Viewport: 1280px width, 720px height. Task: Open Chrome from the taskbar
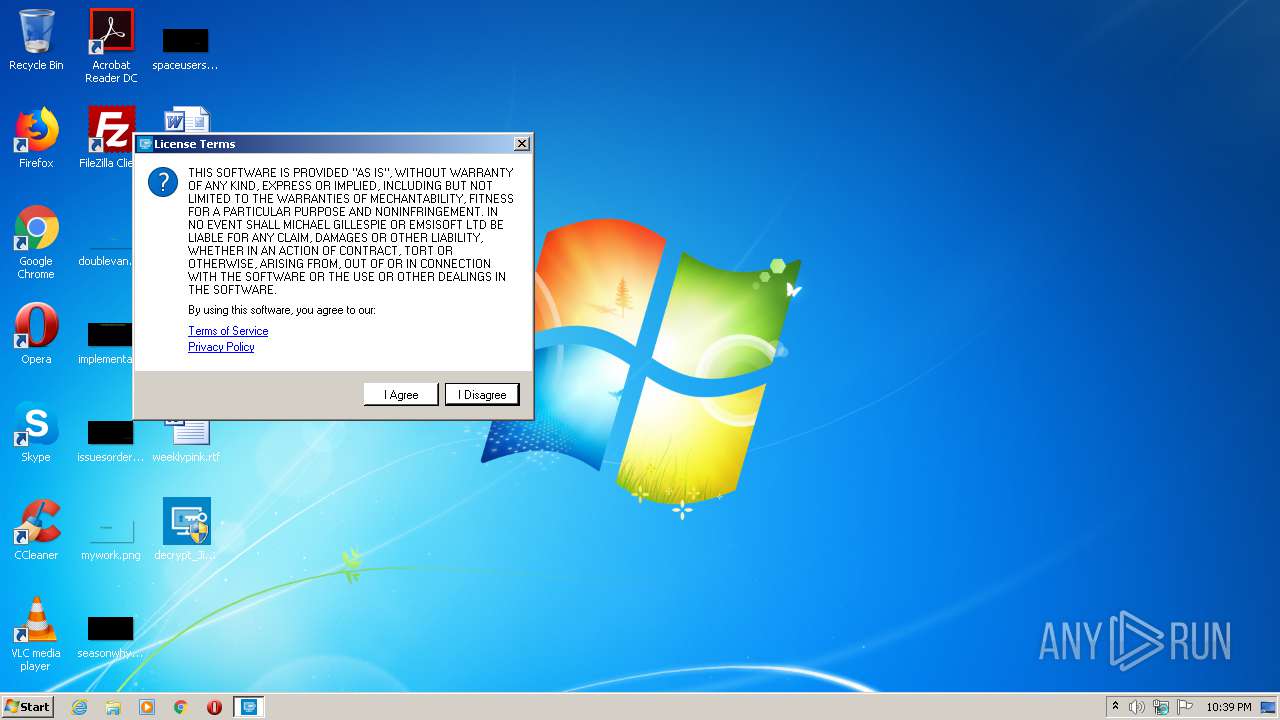(x=181, y=707)
